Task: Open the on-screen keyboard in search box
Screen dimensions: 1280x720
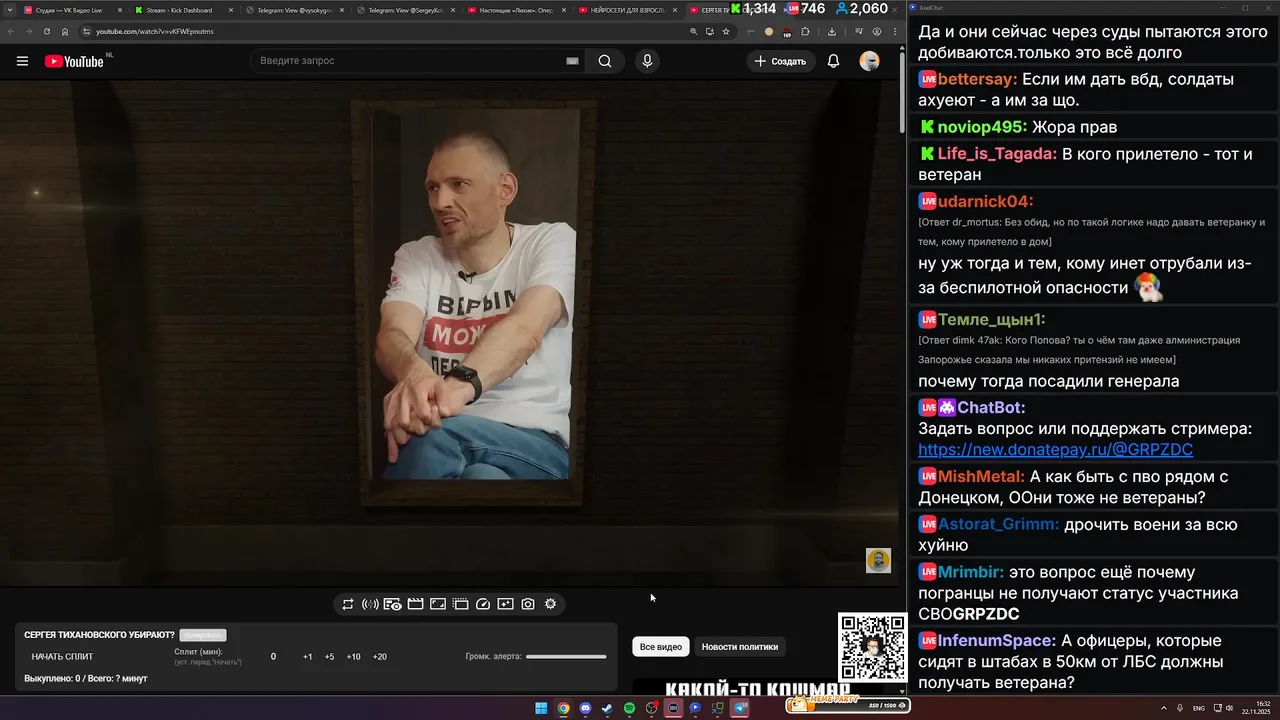Action: [572, 61]
